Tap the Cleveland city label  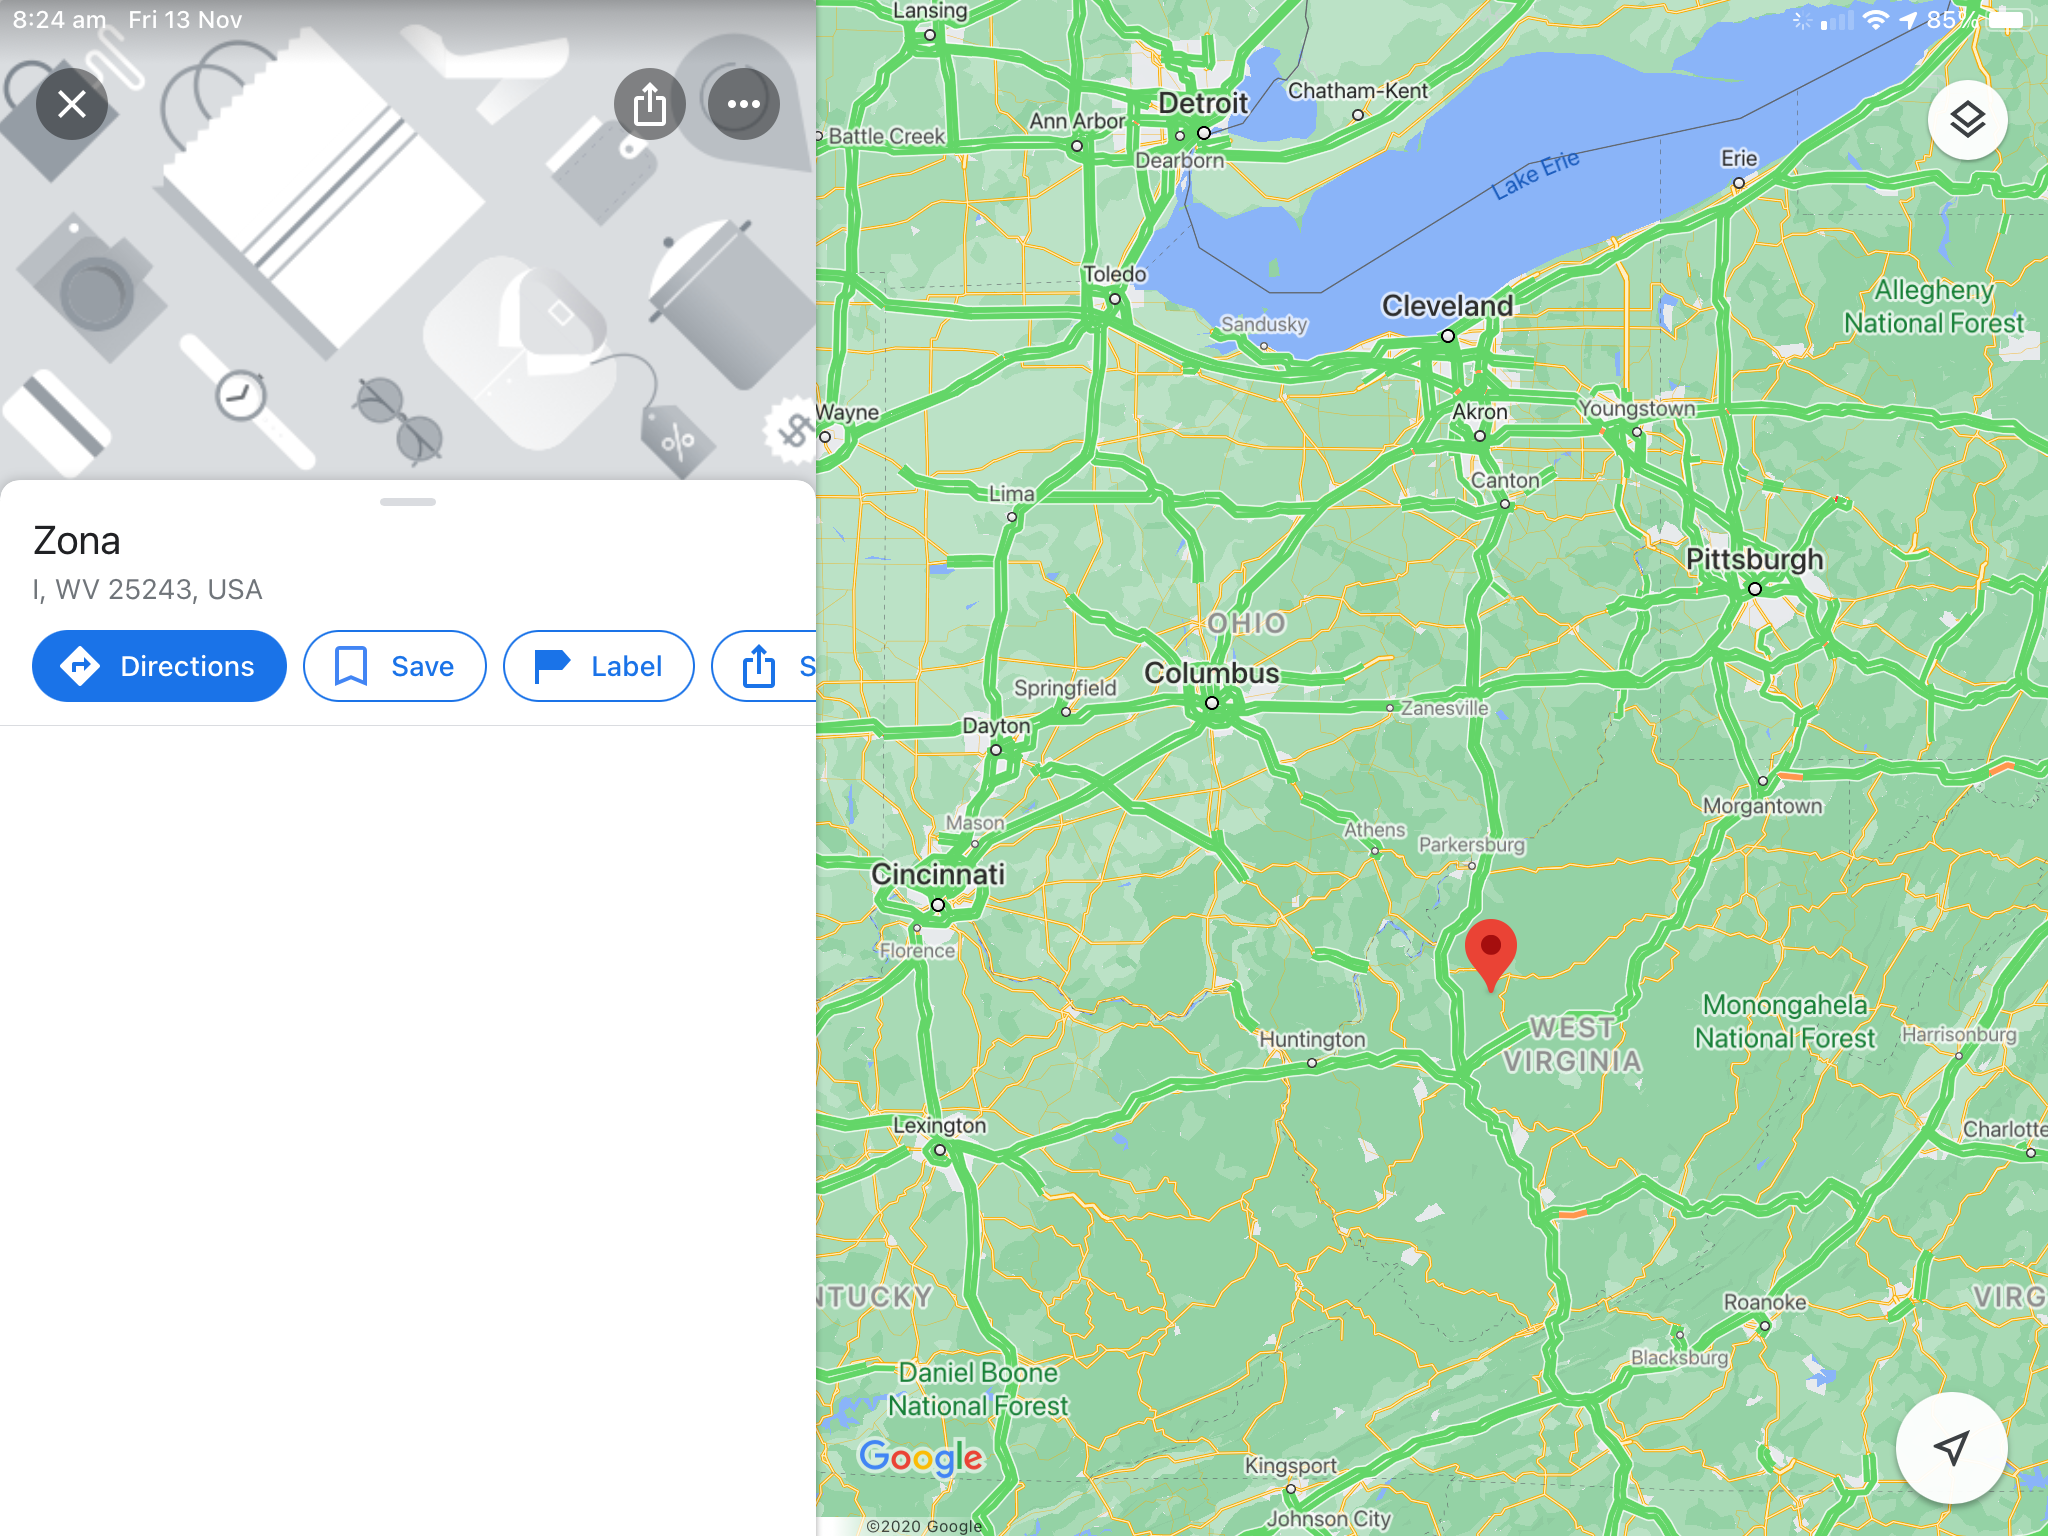[x=1447, y=306]
